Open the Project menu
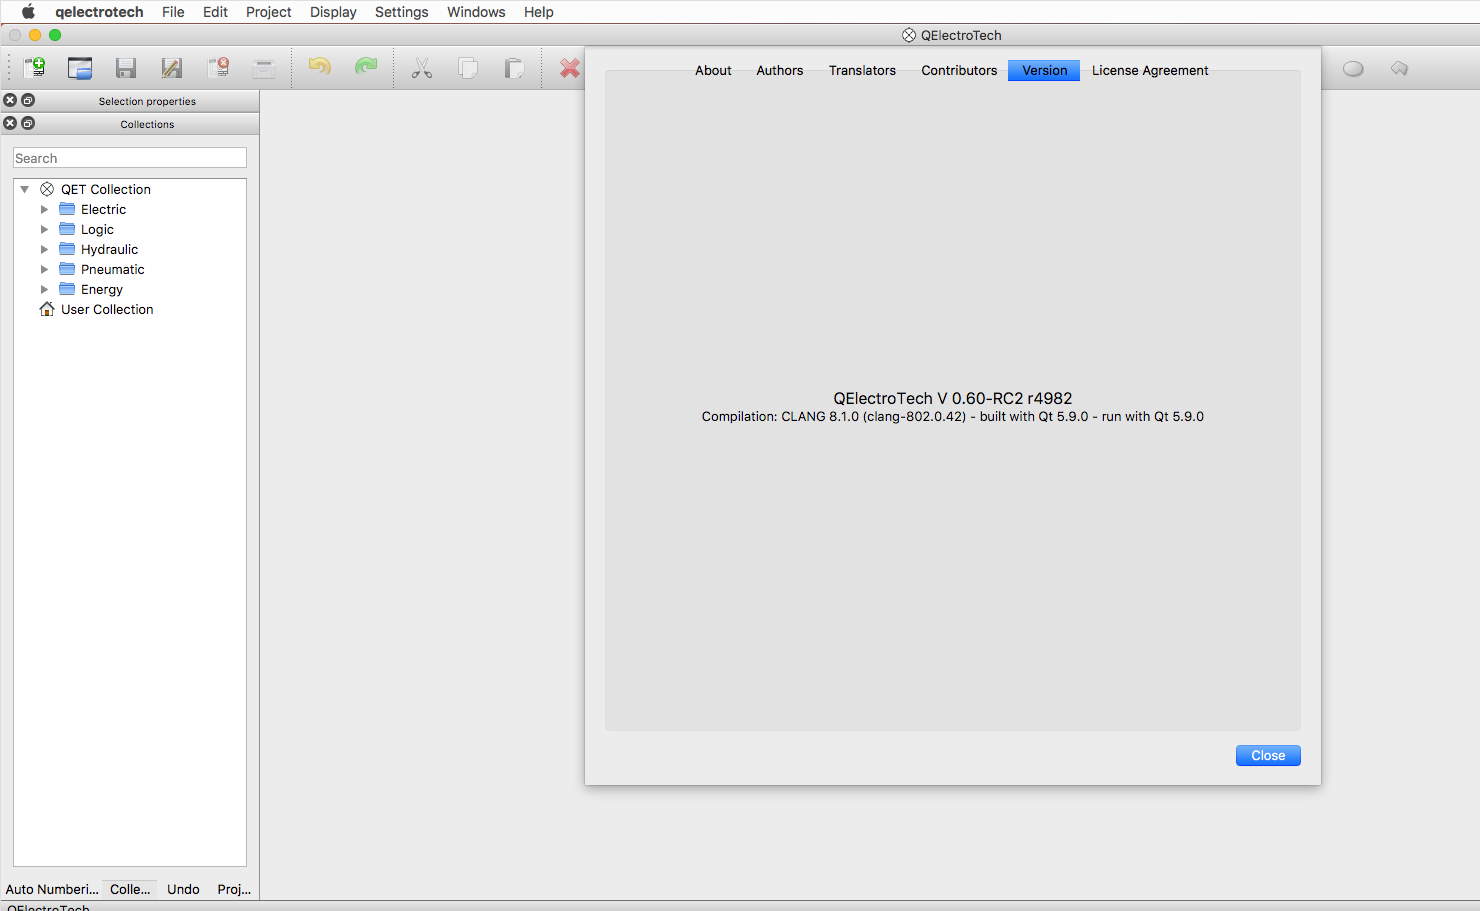1480x911 pixels. click(268, 12)
